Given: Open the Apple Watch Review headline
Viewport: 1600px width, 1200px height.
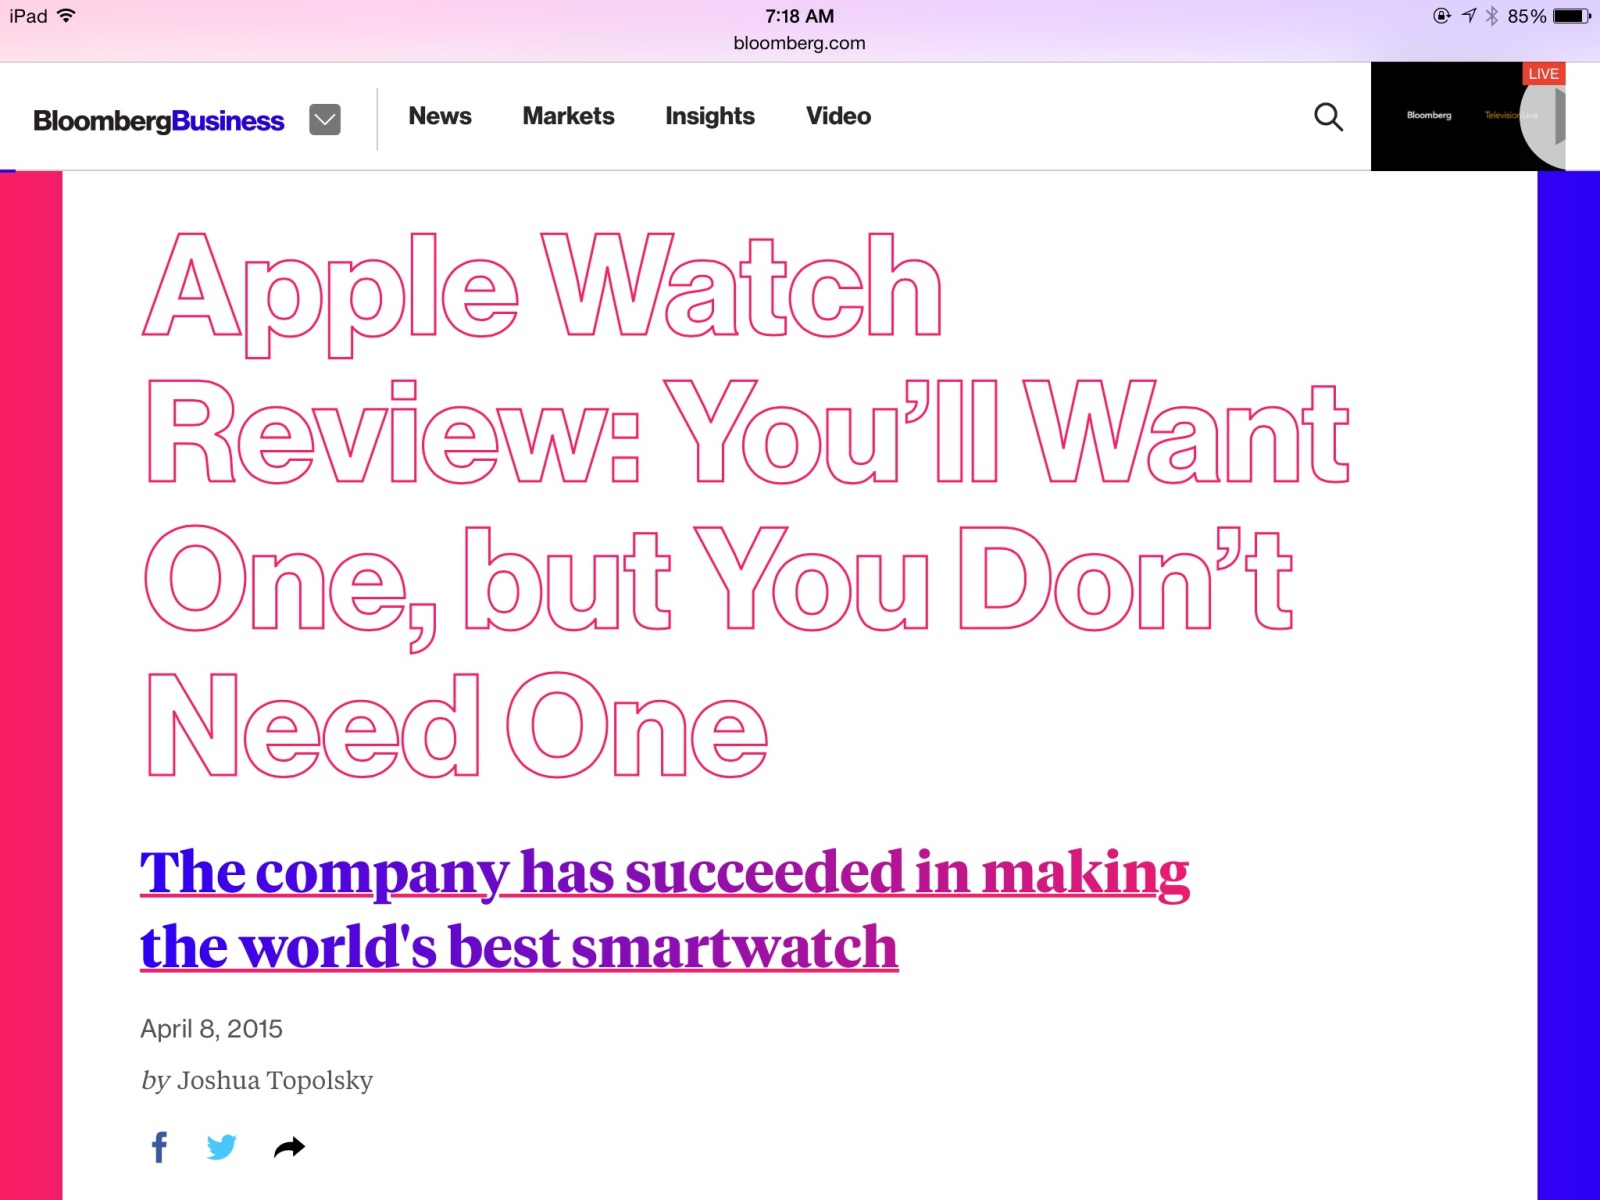Looking at the screenshot, I should (x=746, y=505).
